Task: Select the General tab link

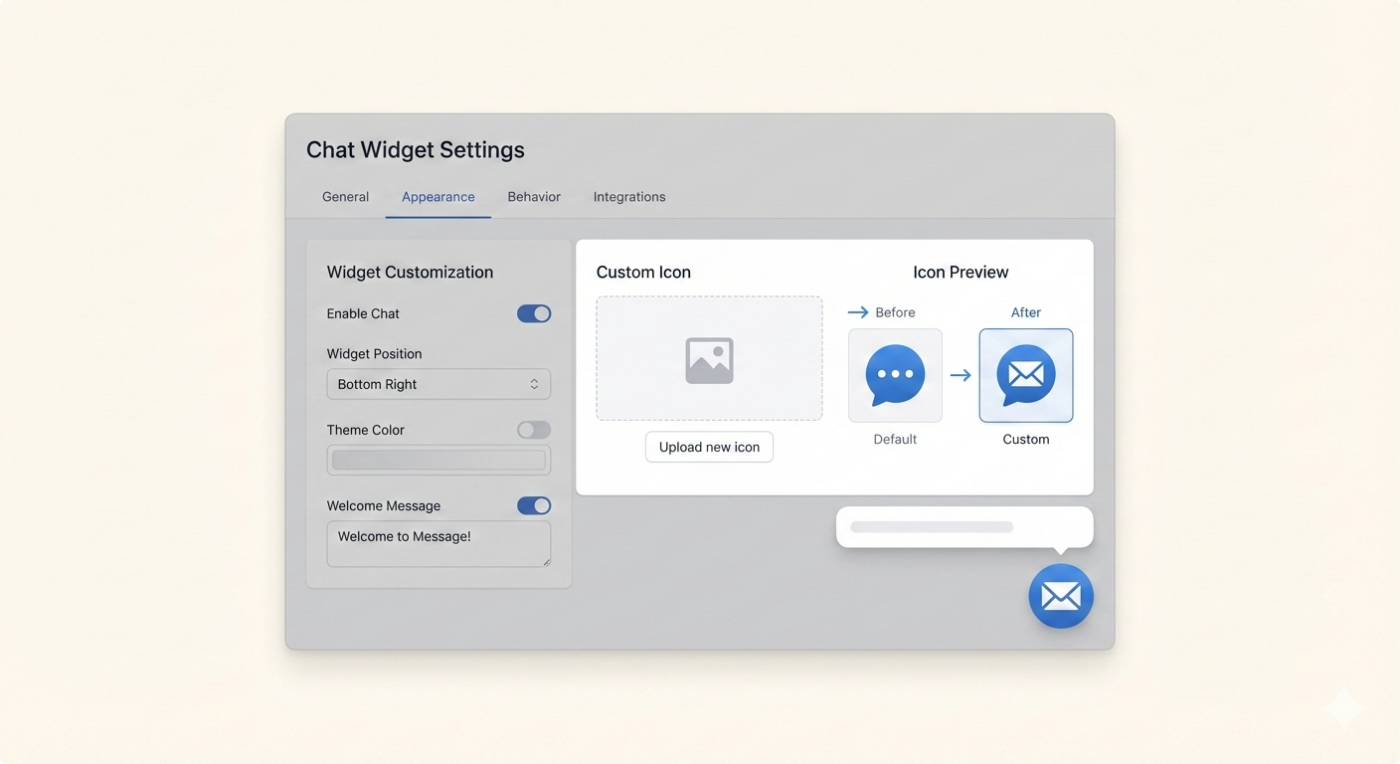Action: coord(345,196)
